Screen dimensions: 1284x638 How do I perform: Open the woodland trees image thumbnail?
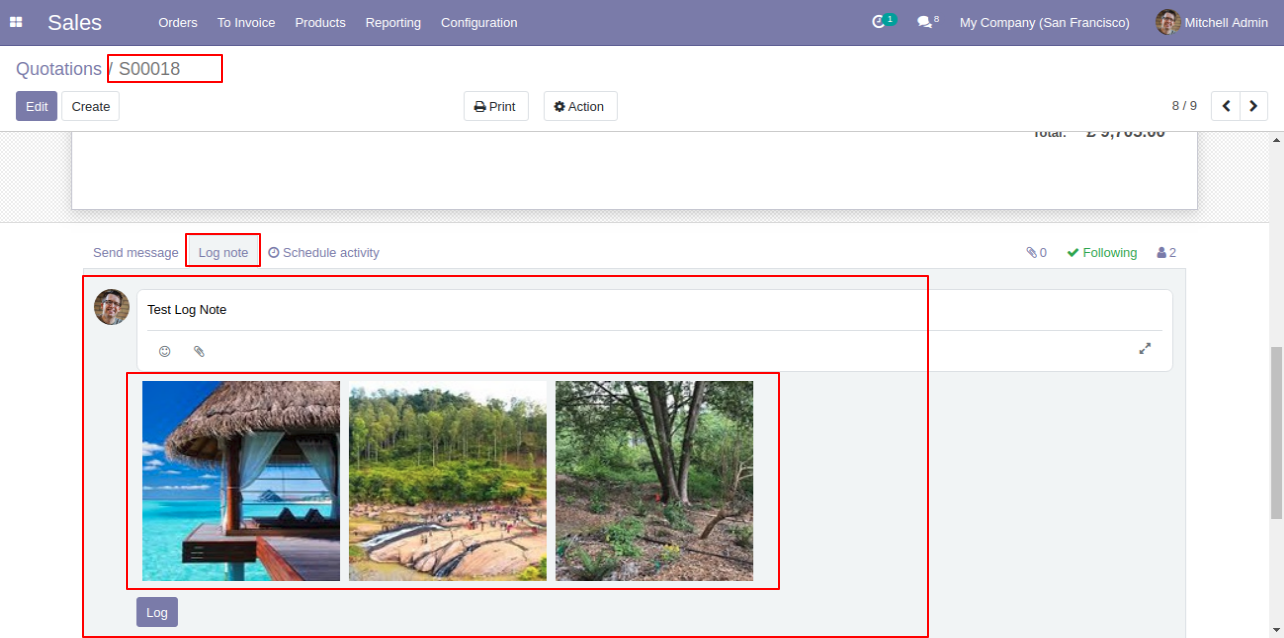pos(654,481)
